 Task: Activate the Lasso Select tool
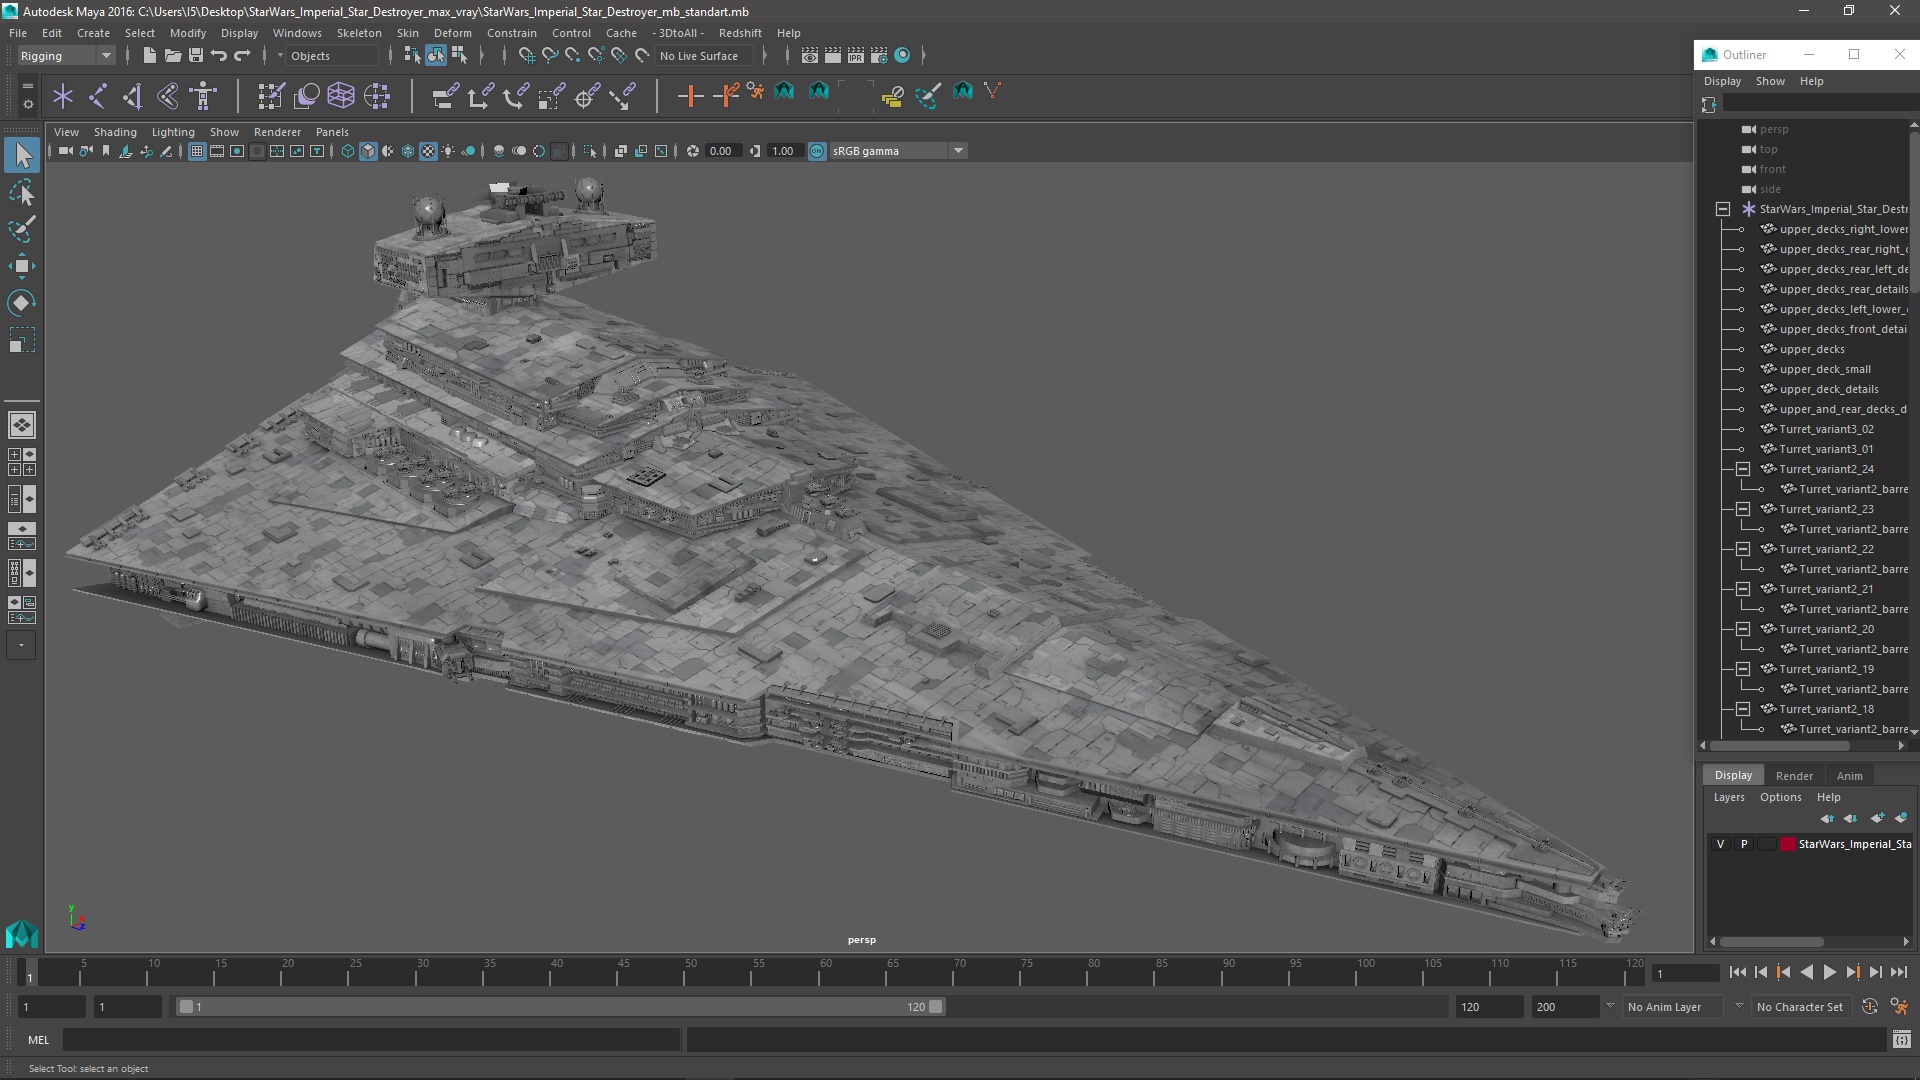(x=22, y=192)
